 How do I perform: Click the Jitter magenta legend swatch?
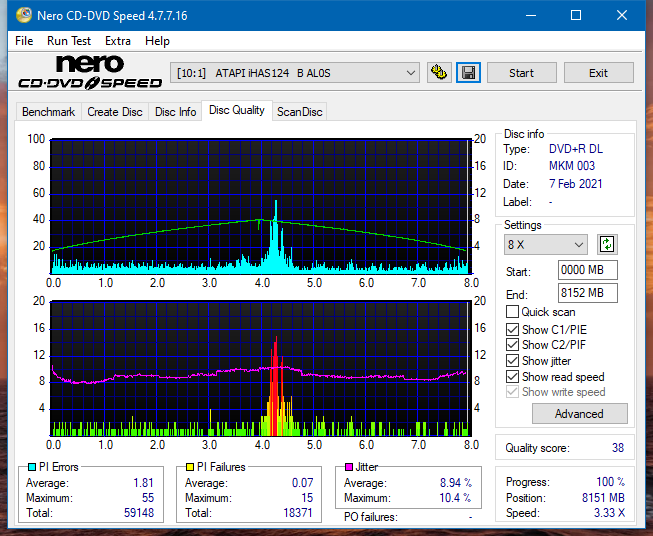[x=349, y=467]
